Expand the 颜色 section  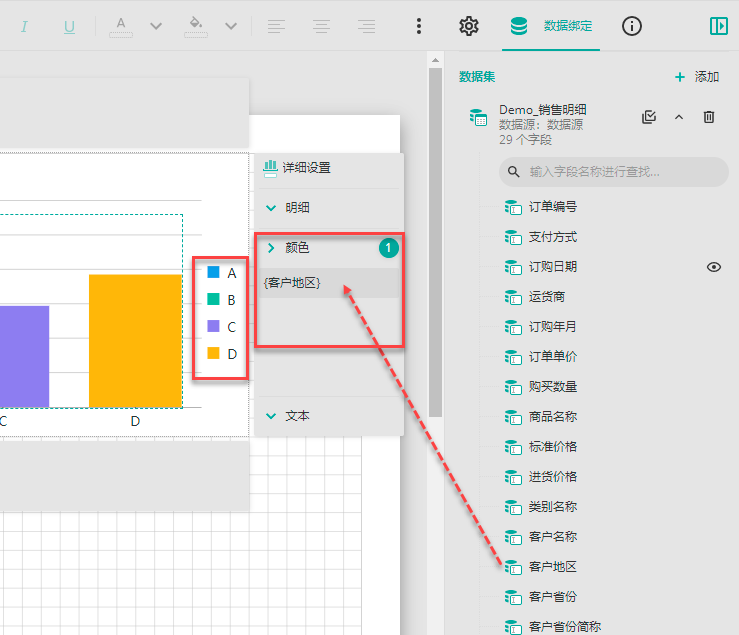[x=270, y=247]
